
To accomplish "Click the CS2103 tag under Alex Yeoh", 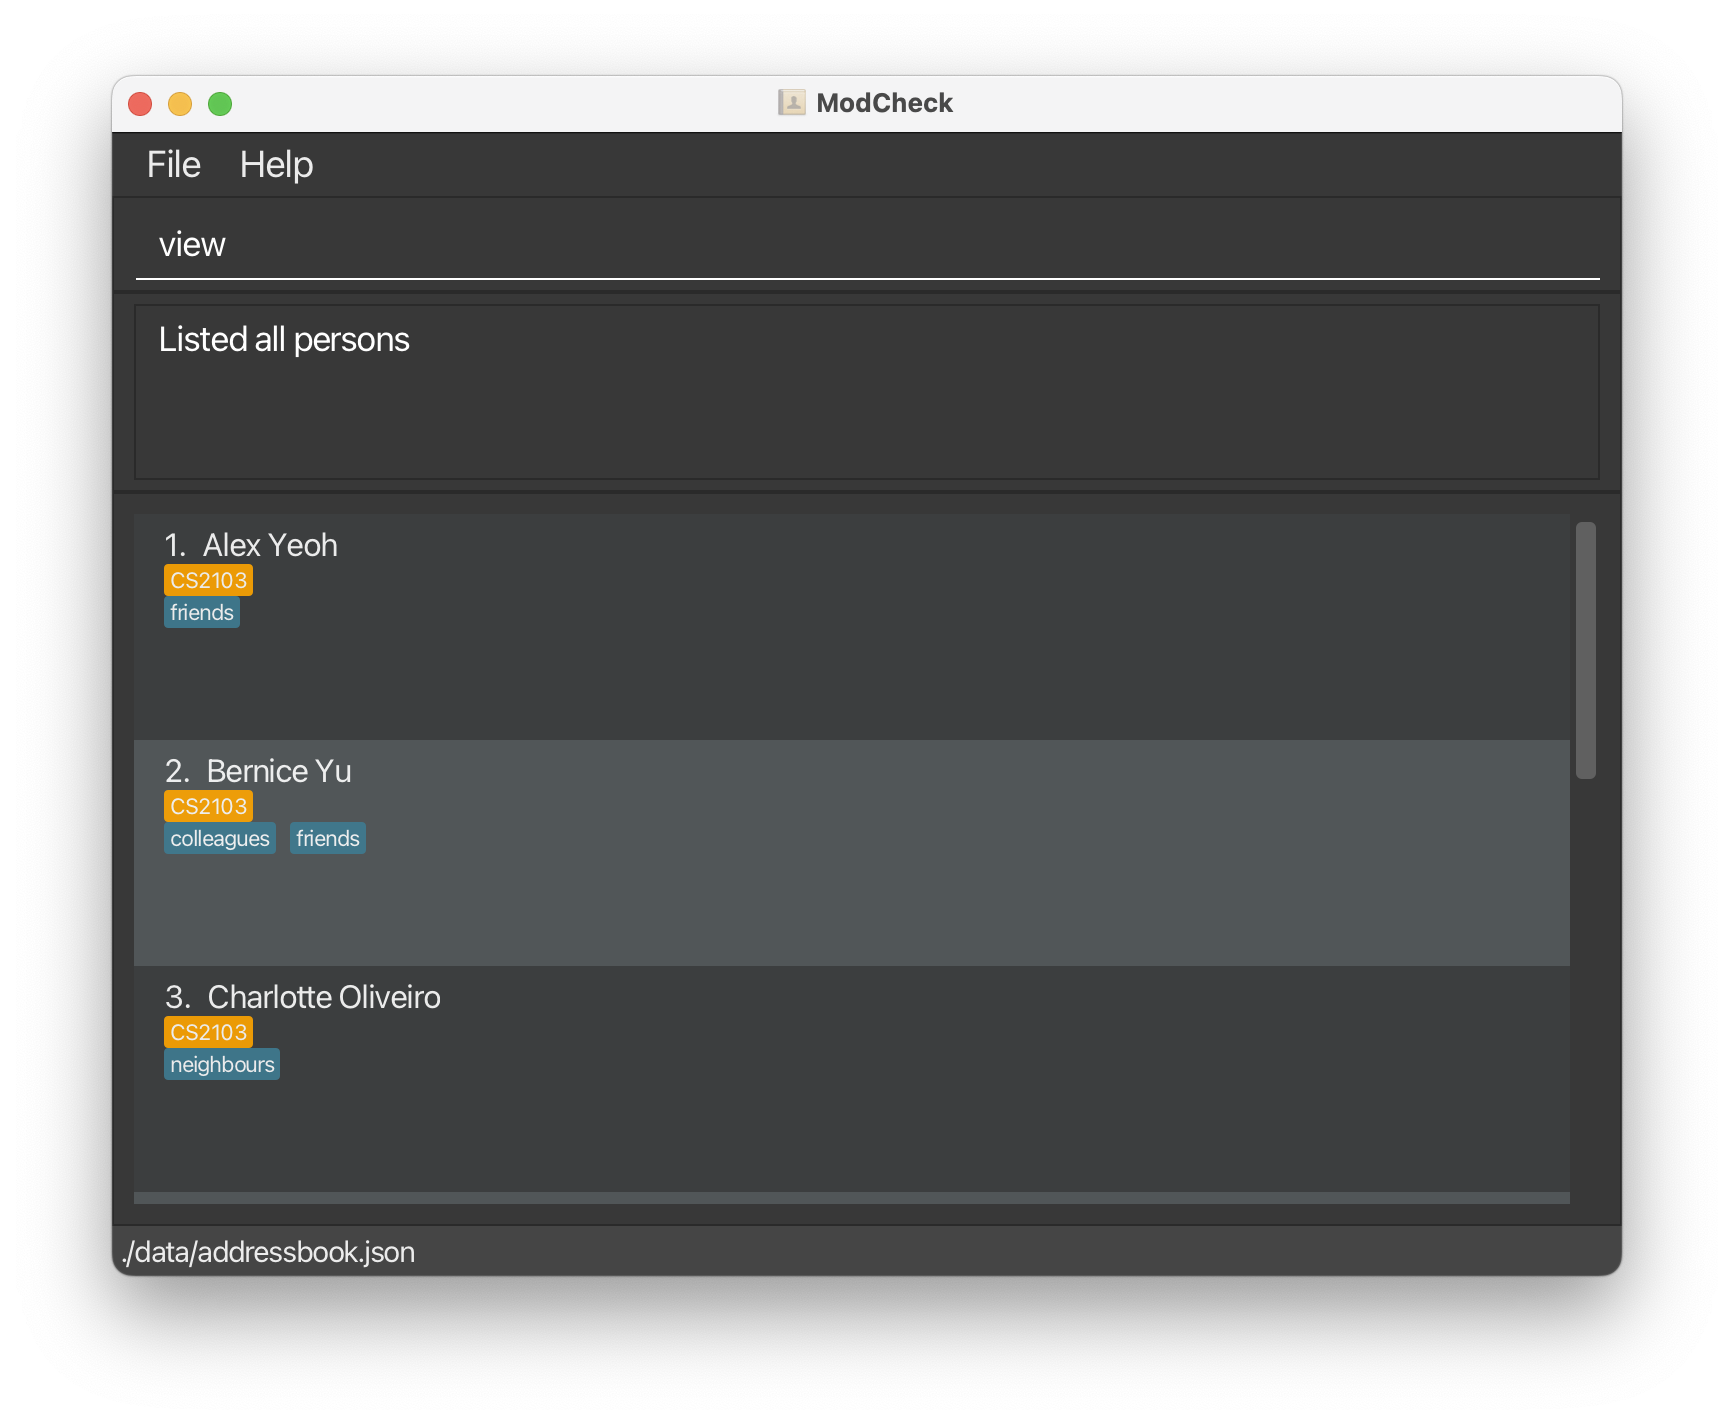I will click(x=208, y=580).
